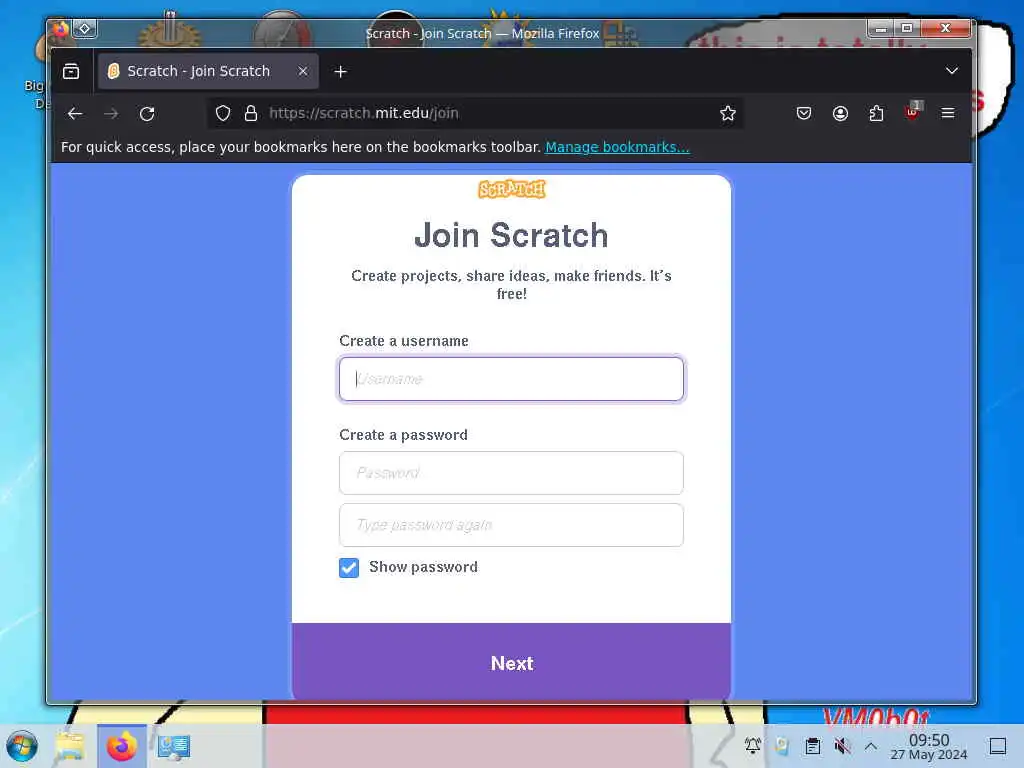
Task: Open the file tray icon next to the bell
Action: click(782, 745)
